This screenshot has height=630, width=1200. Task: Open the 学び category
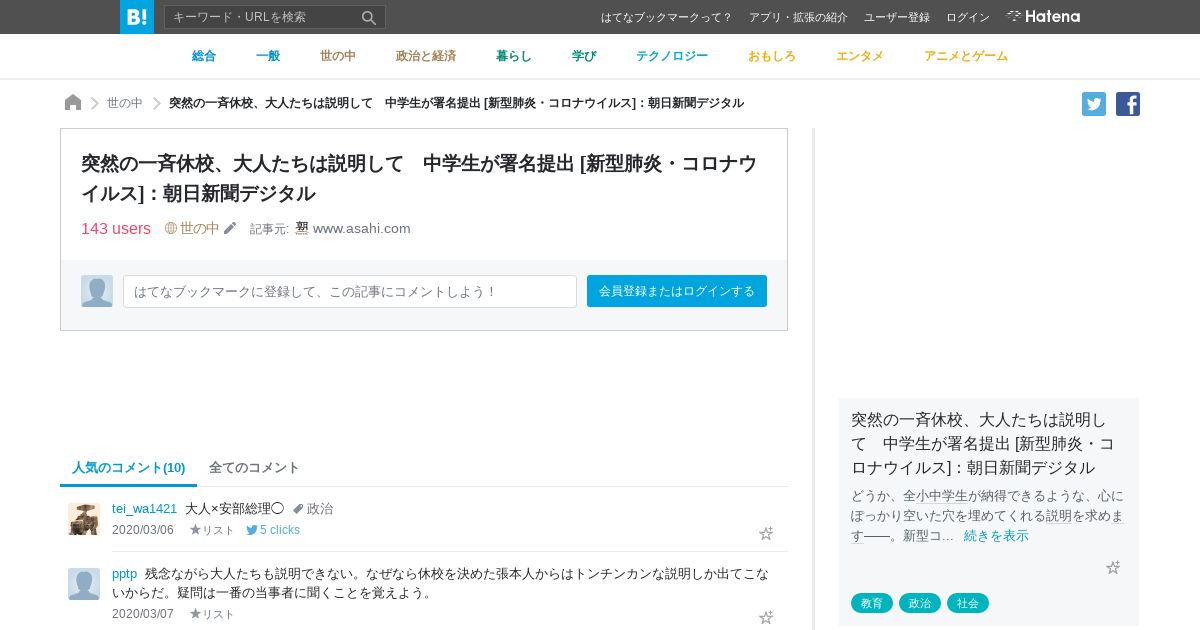pos(584,56)
